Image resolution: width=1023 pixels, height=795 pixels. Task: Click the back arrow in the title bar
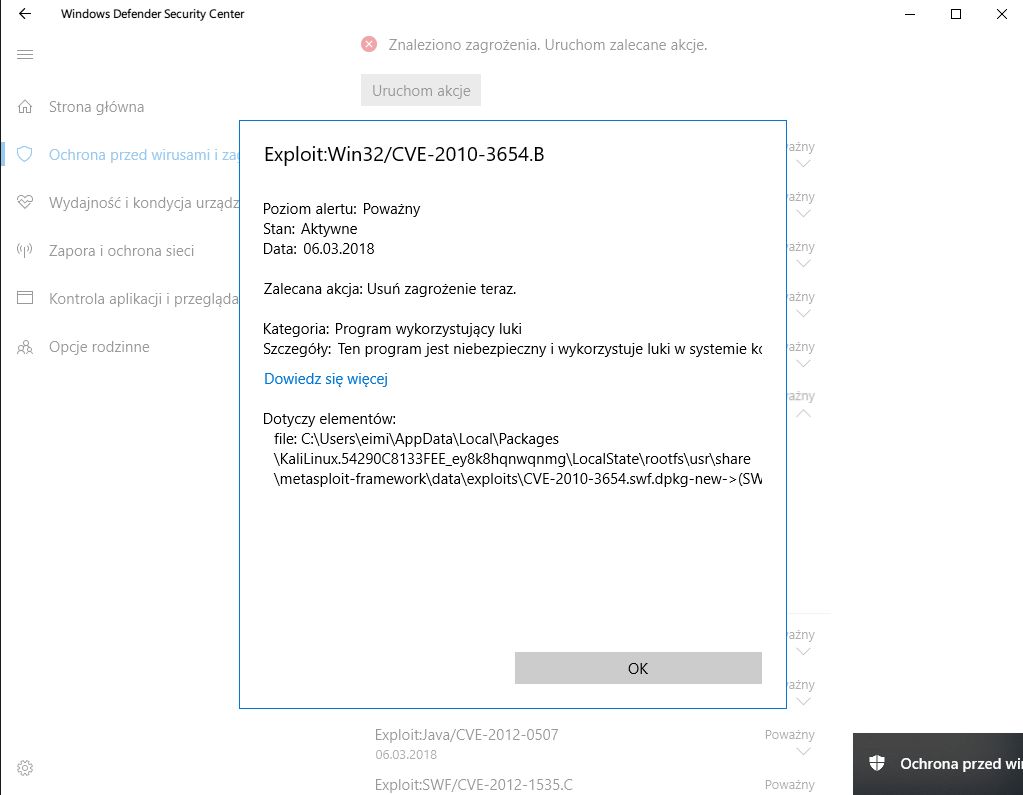click(24, 14)
